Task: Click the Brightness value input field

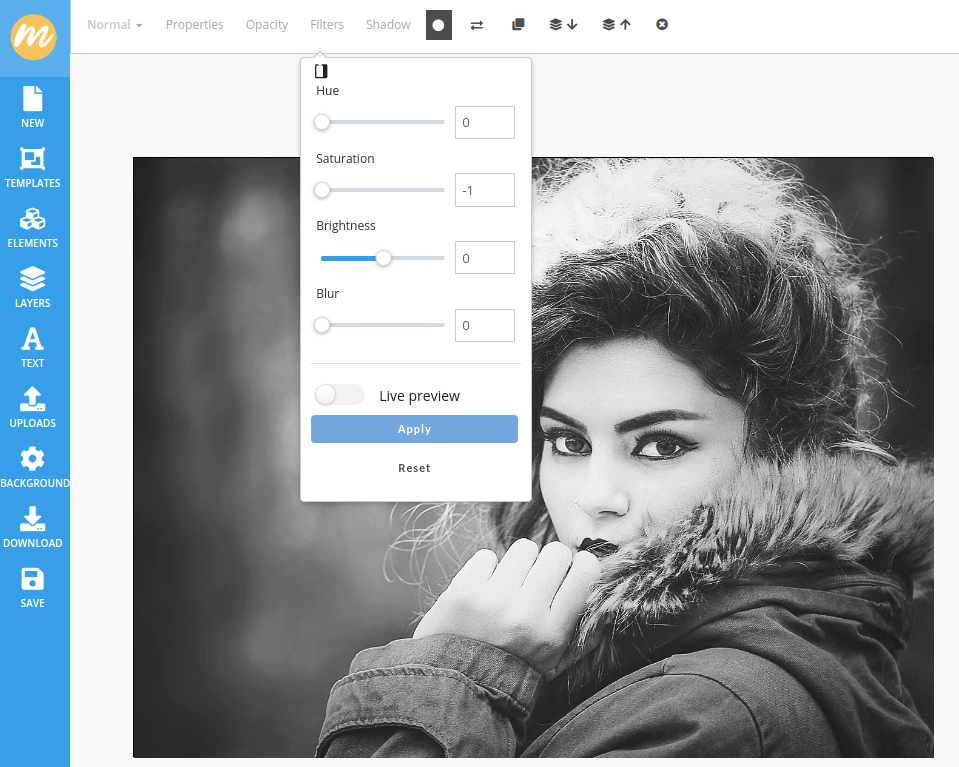Action: pos(484,258)
